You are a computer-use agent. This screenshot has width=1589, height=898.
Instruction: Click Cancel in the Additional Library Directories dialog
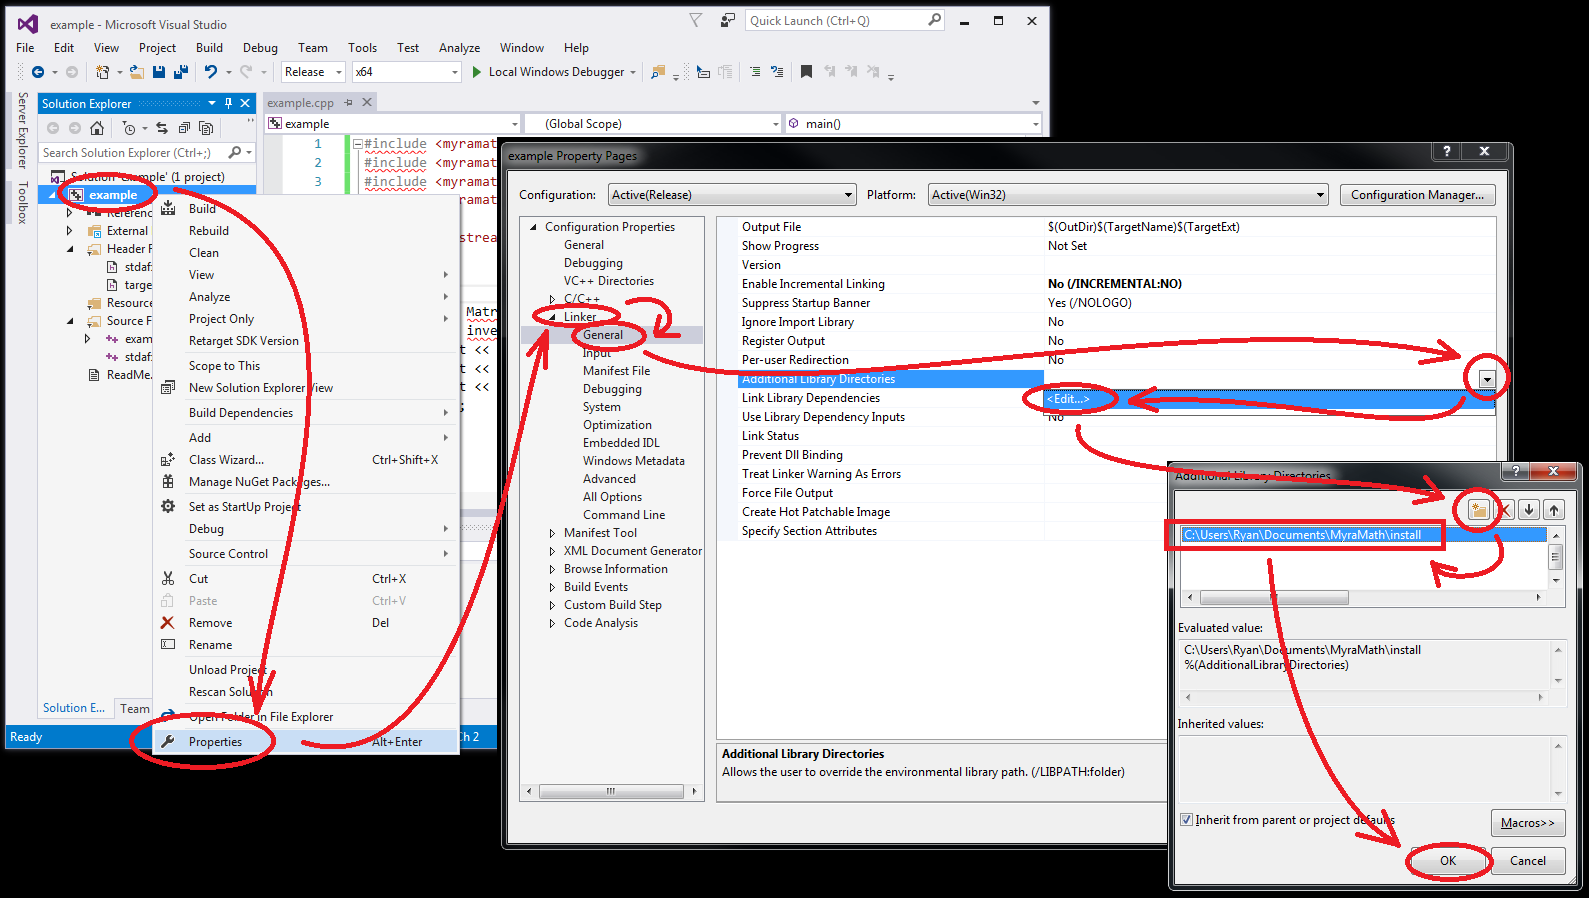[1527, 861]
